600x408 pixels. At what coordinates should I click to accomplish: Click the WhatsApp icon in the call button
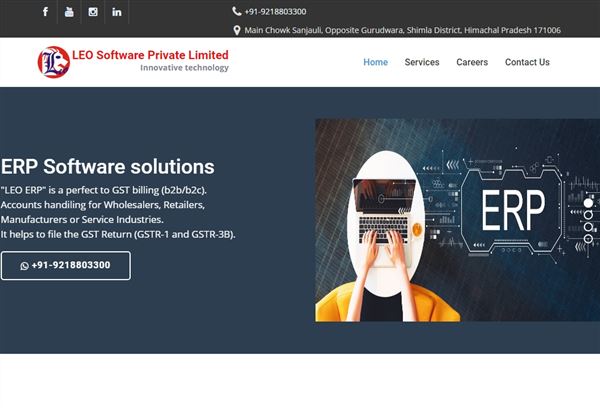(x=24, y=266)
